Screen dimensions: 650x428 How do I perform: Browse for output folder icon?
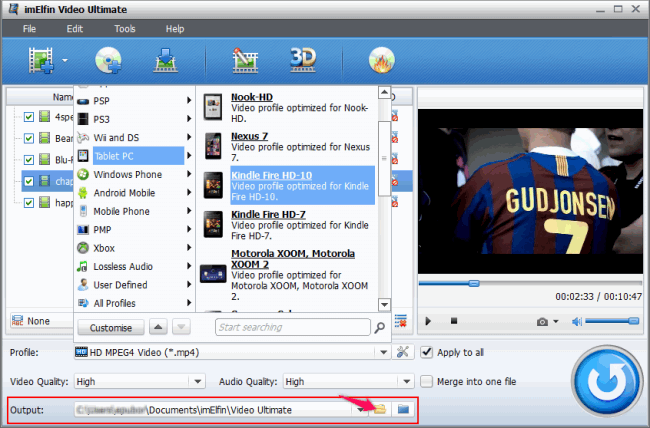pyautogui.click(x=380, y=409)
